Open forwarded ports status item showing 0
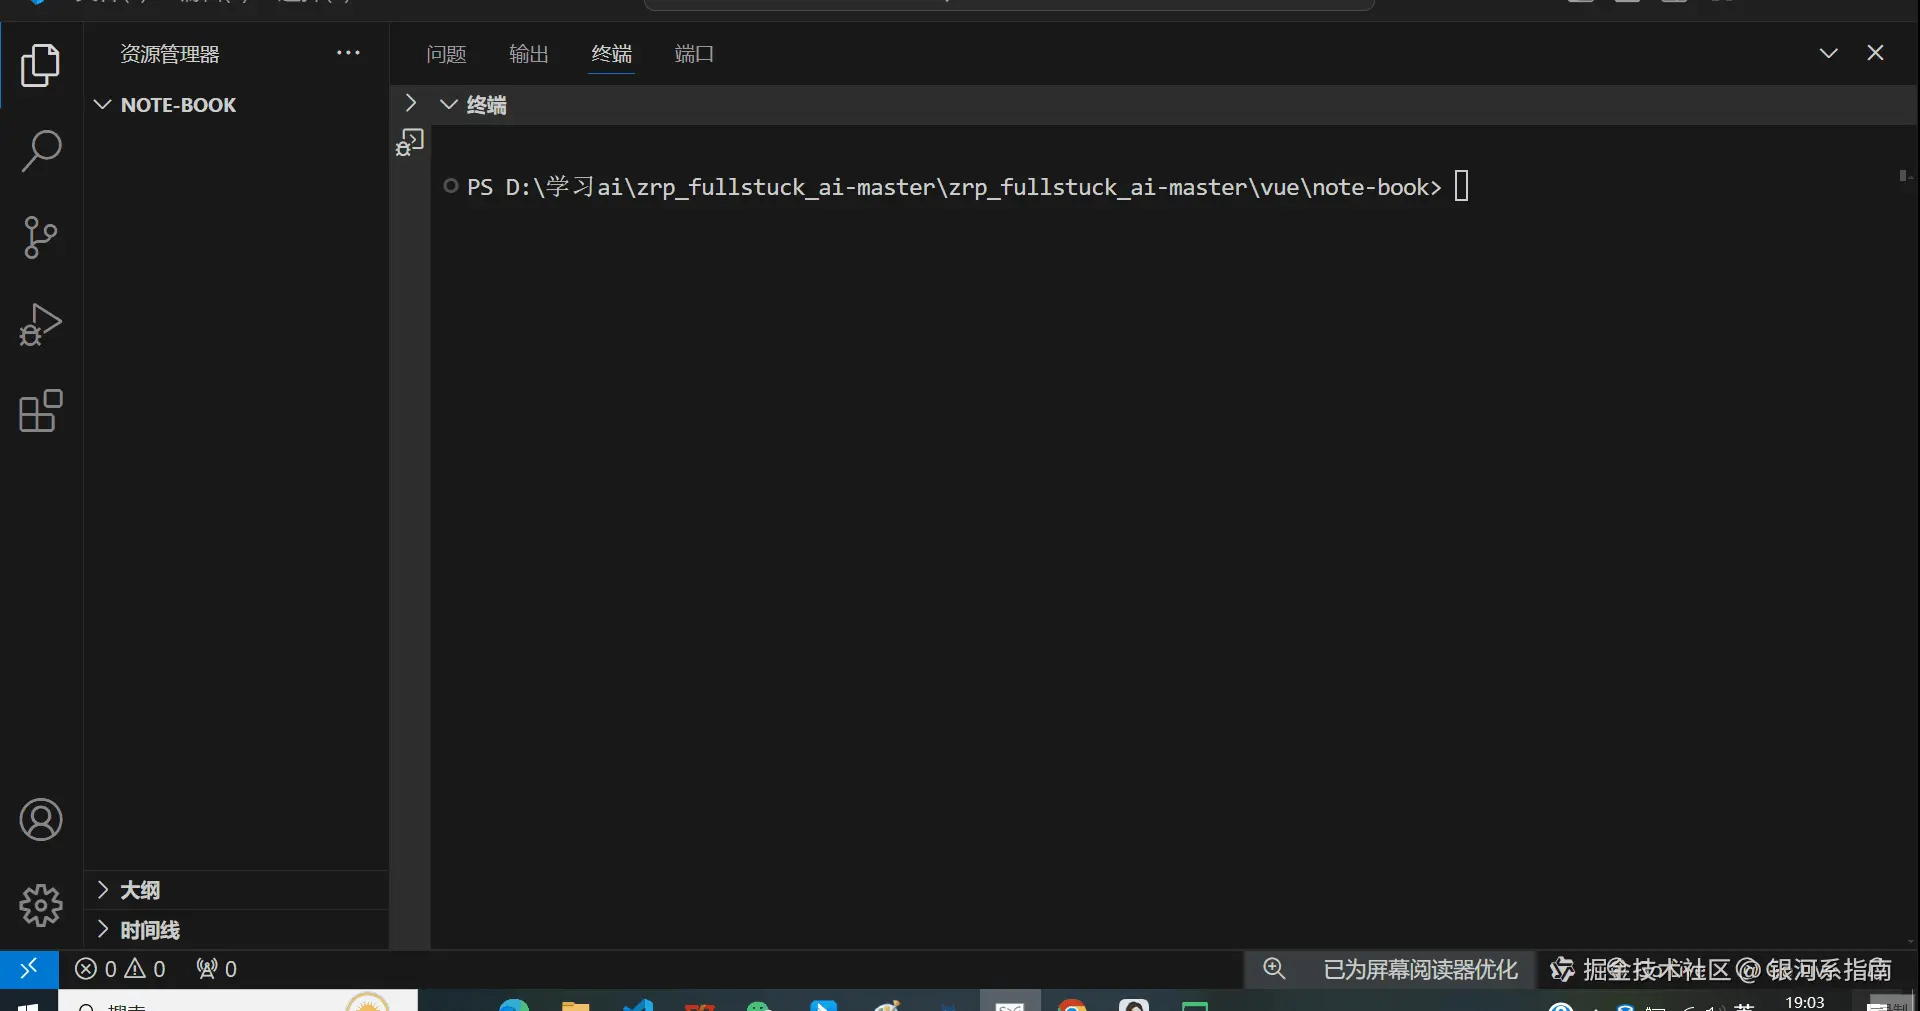 pyautogui.click(x=216, y=969)
